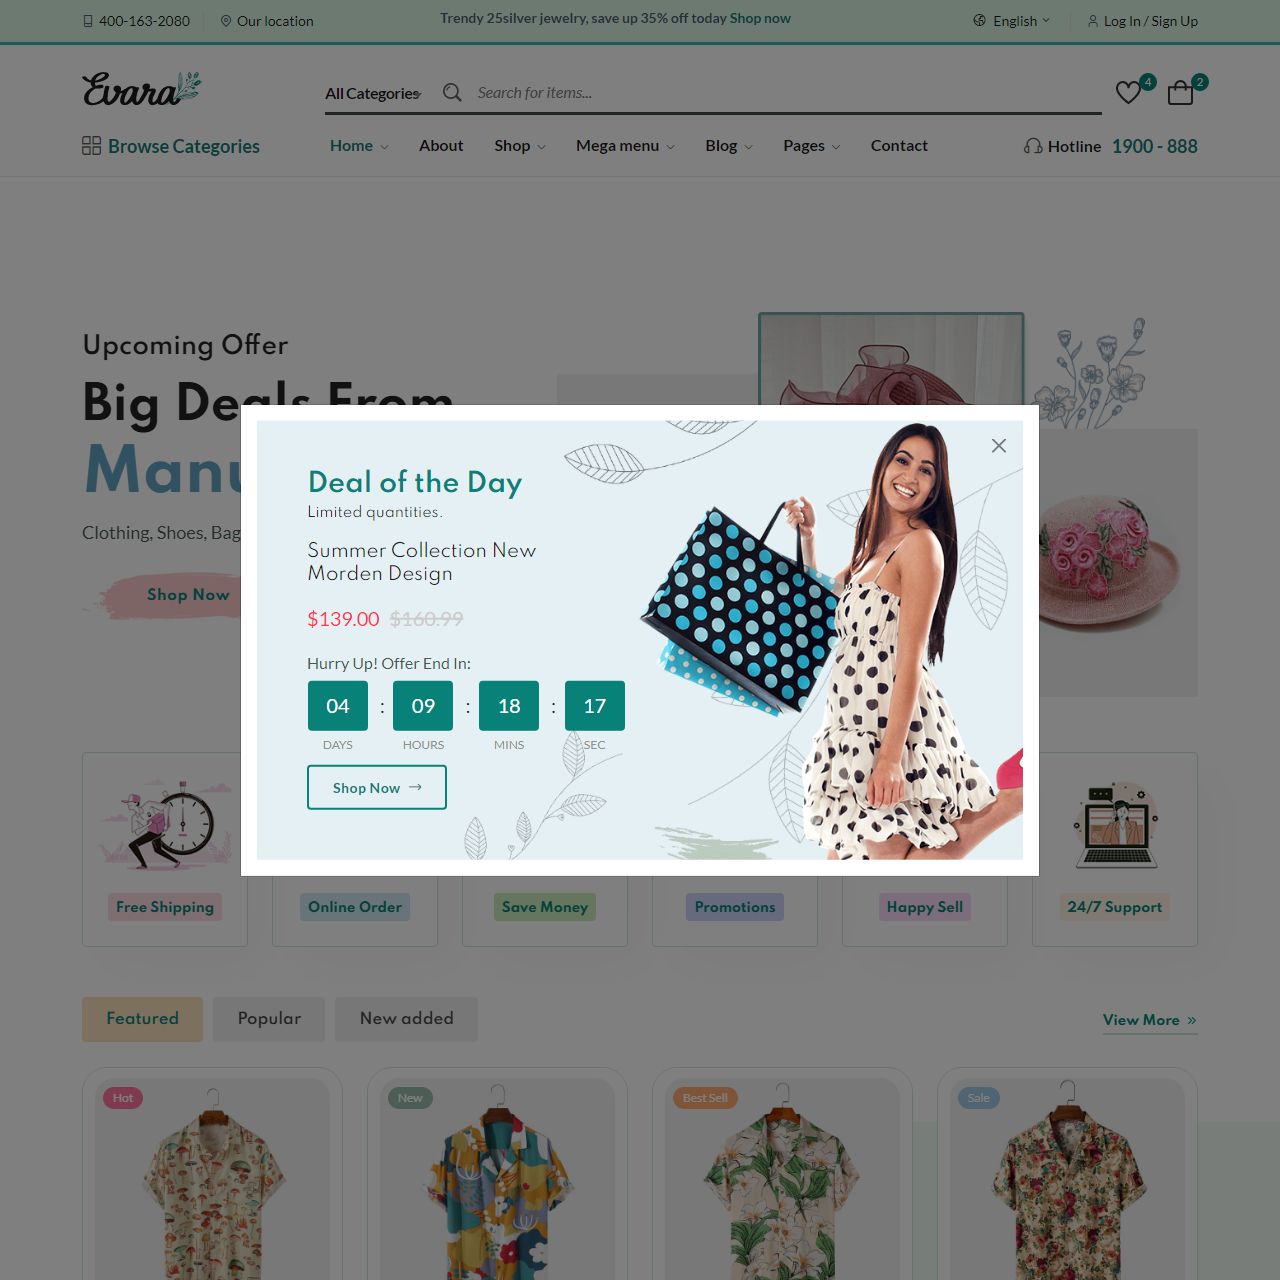Switch to the Popular tab
This screenshot has width=1280, height=1280.
pyautogui.click(x=269, y=1019)
